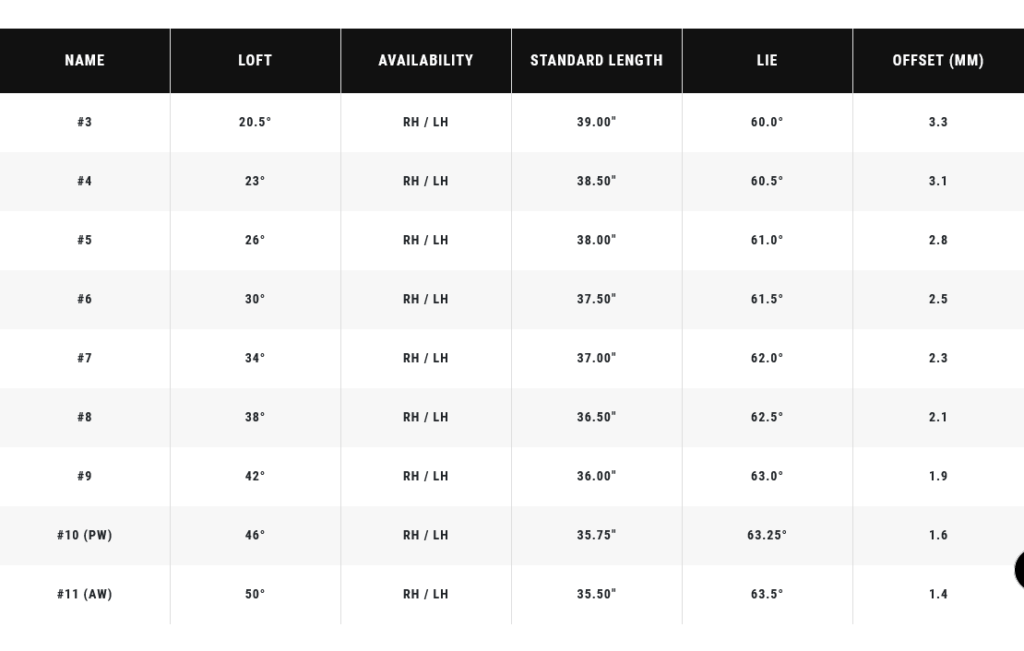Click the LOFT column header
This screenshot has width=1024, height=651.
coord(255,61)
